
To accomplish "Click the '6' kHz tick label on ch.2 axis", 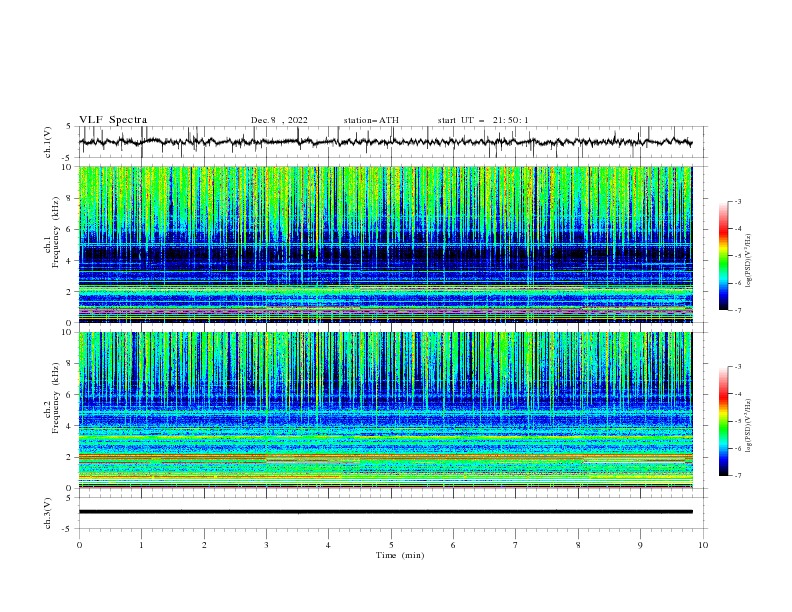I will coord(70,395).
